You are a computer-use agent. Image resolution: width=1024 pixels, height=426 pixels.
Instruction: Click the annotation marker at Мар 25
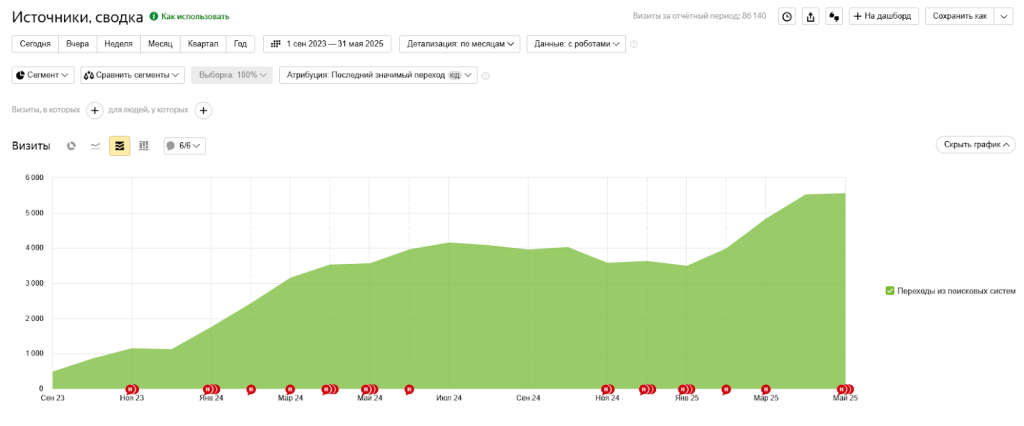(766, 389)
